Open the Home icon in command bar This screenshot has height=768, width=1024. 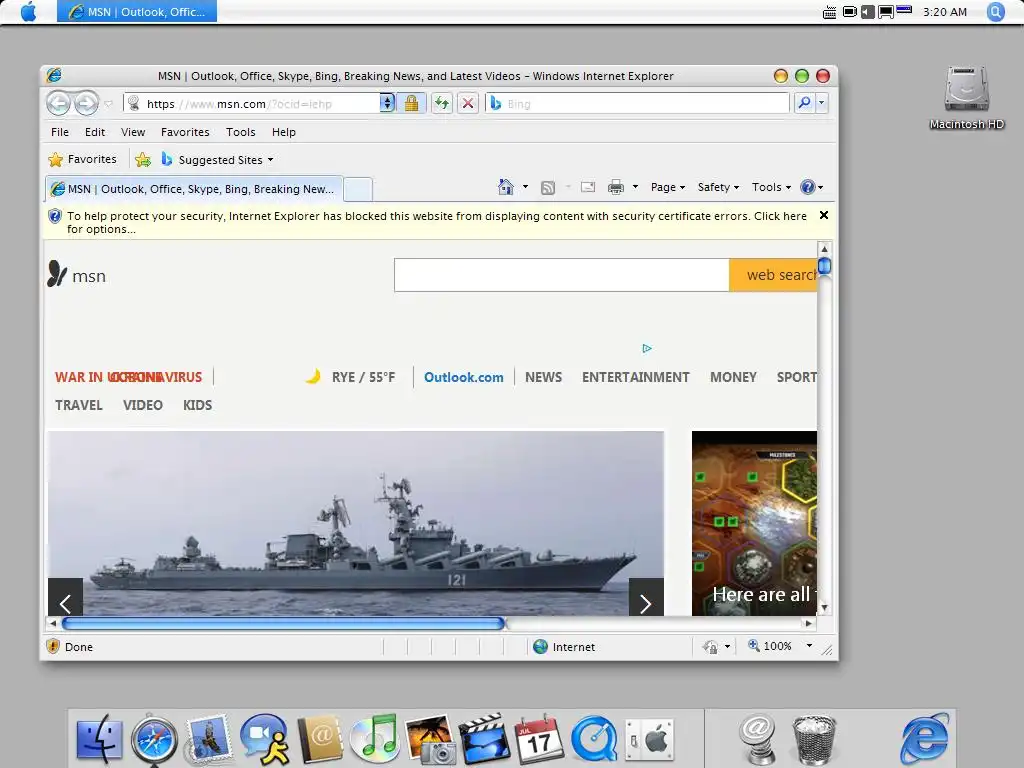click(505, 187)
